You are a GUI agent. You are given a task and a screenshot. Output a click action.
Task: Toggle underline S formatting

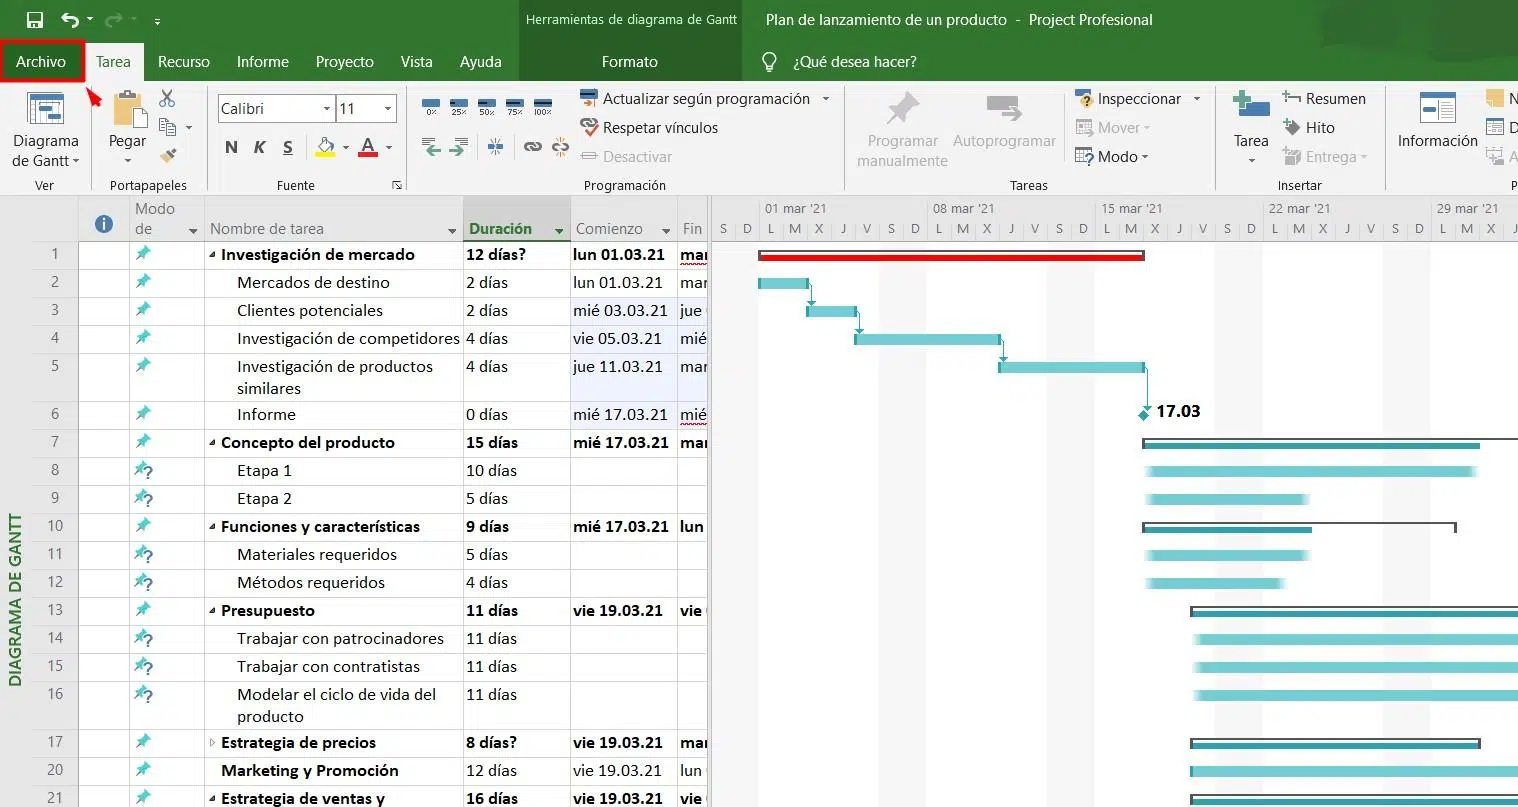(287, 147)
